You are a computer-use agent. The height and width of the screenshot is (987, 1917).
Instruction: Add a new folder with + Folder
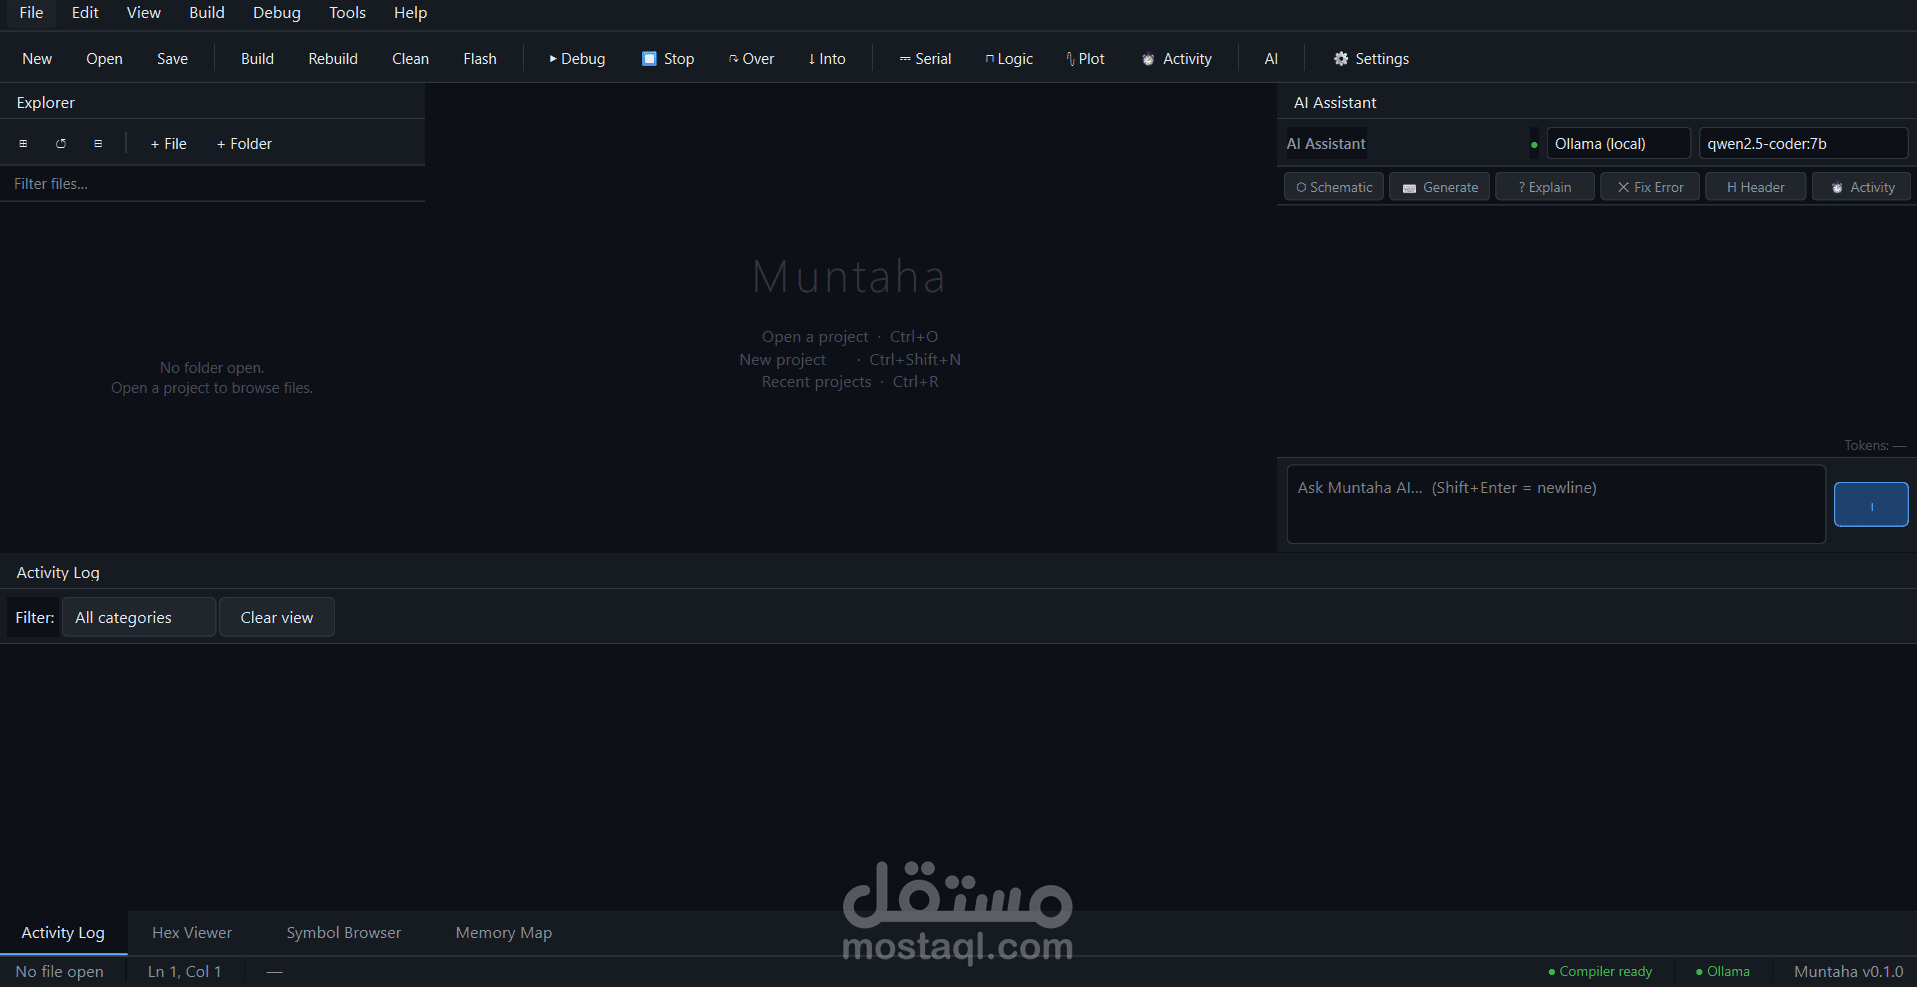pos(244,144)
